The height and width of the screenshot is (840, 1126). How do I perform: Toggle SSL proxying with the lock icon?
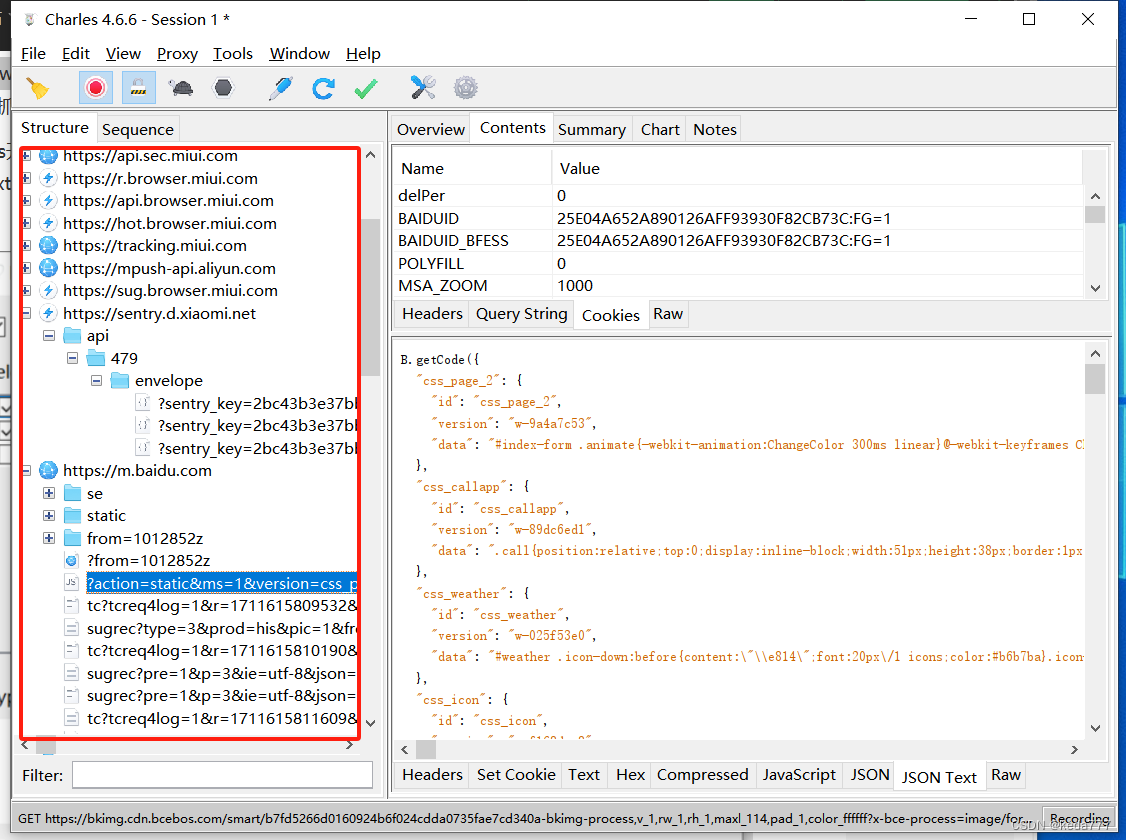point(138,87)
